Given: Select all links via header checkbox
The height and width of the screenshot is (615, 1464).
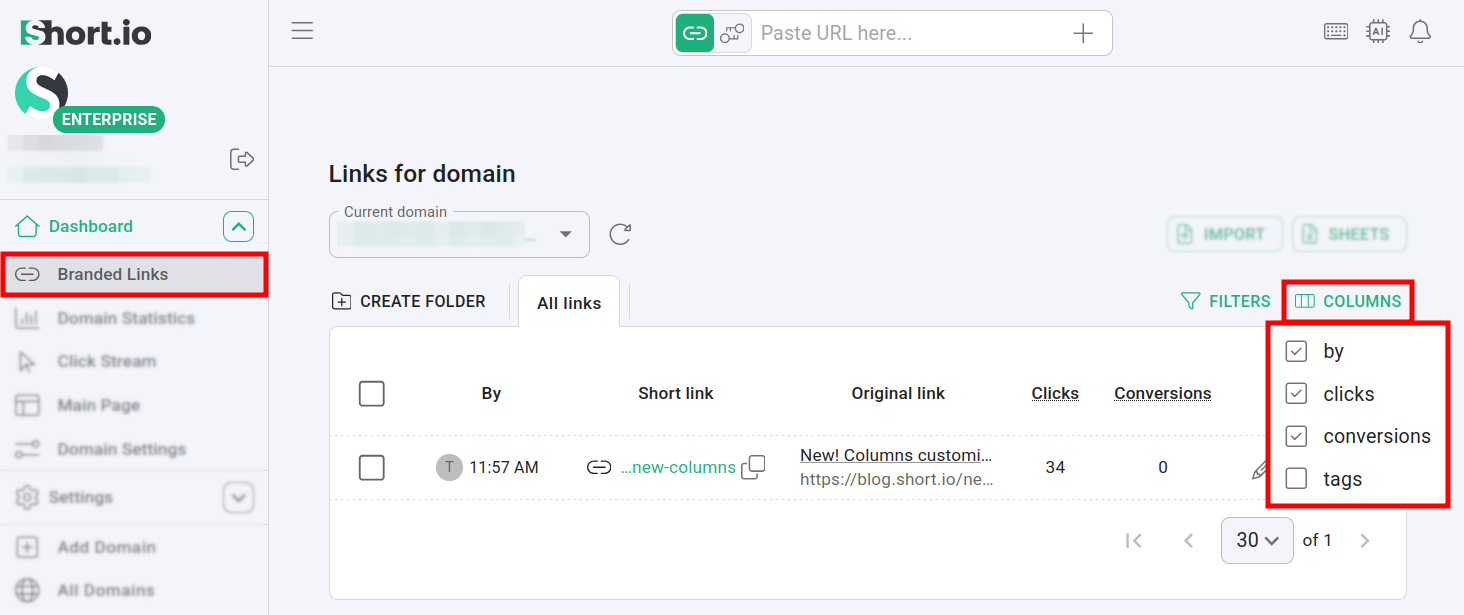Looking at the screenshot, I should 371,394.
